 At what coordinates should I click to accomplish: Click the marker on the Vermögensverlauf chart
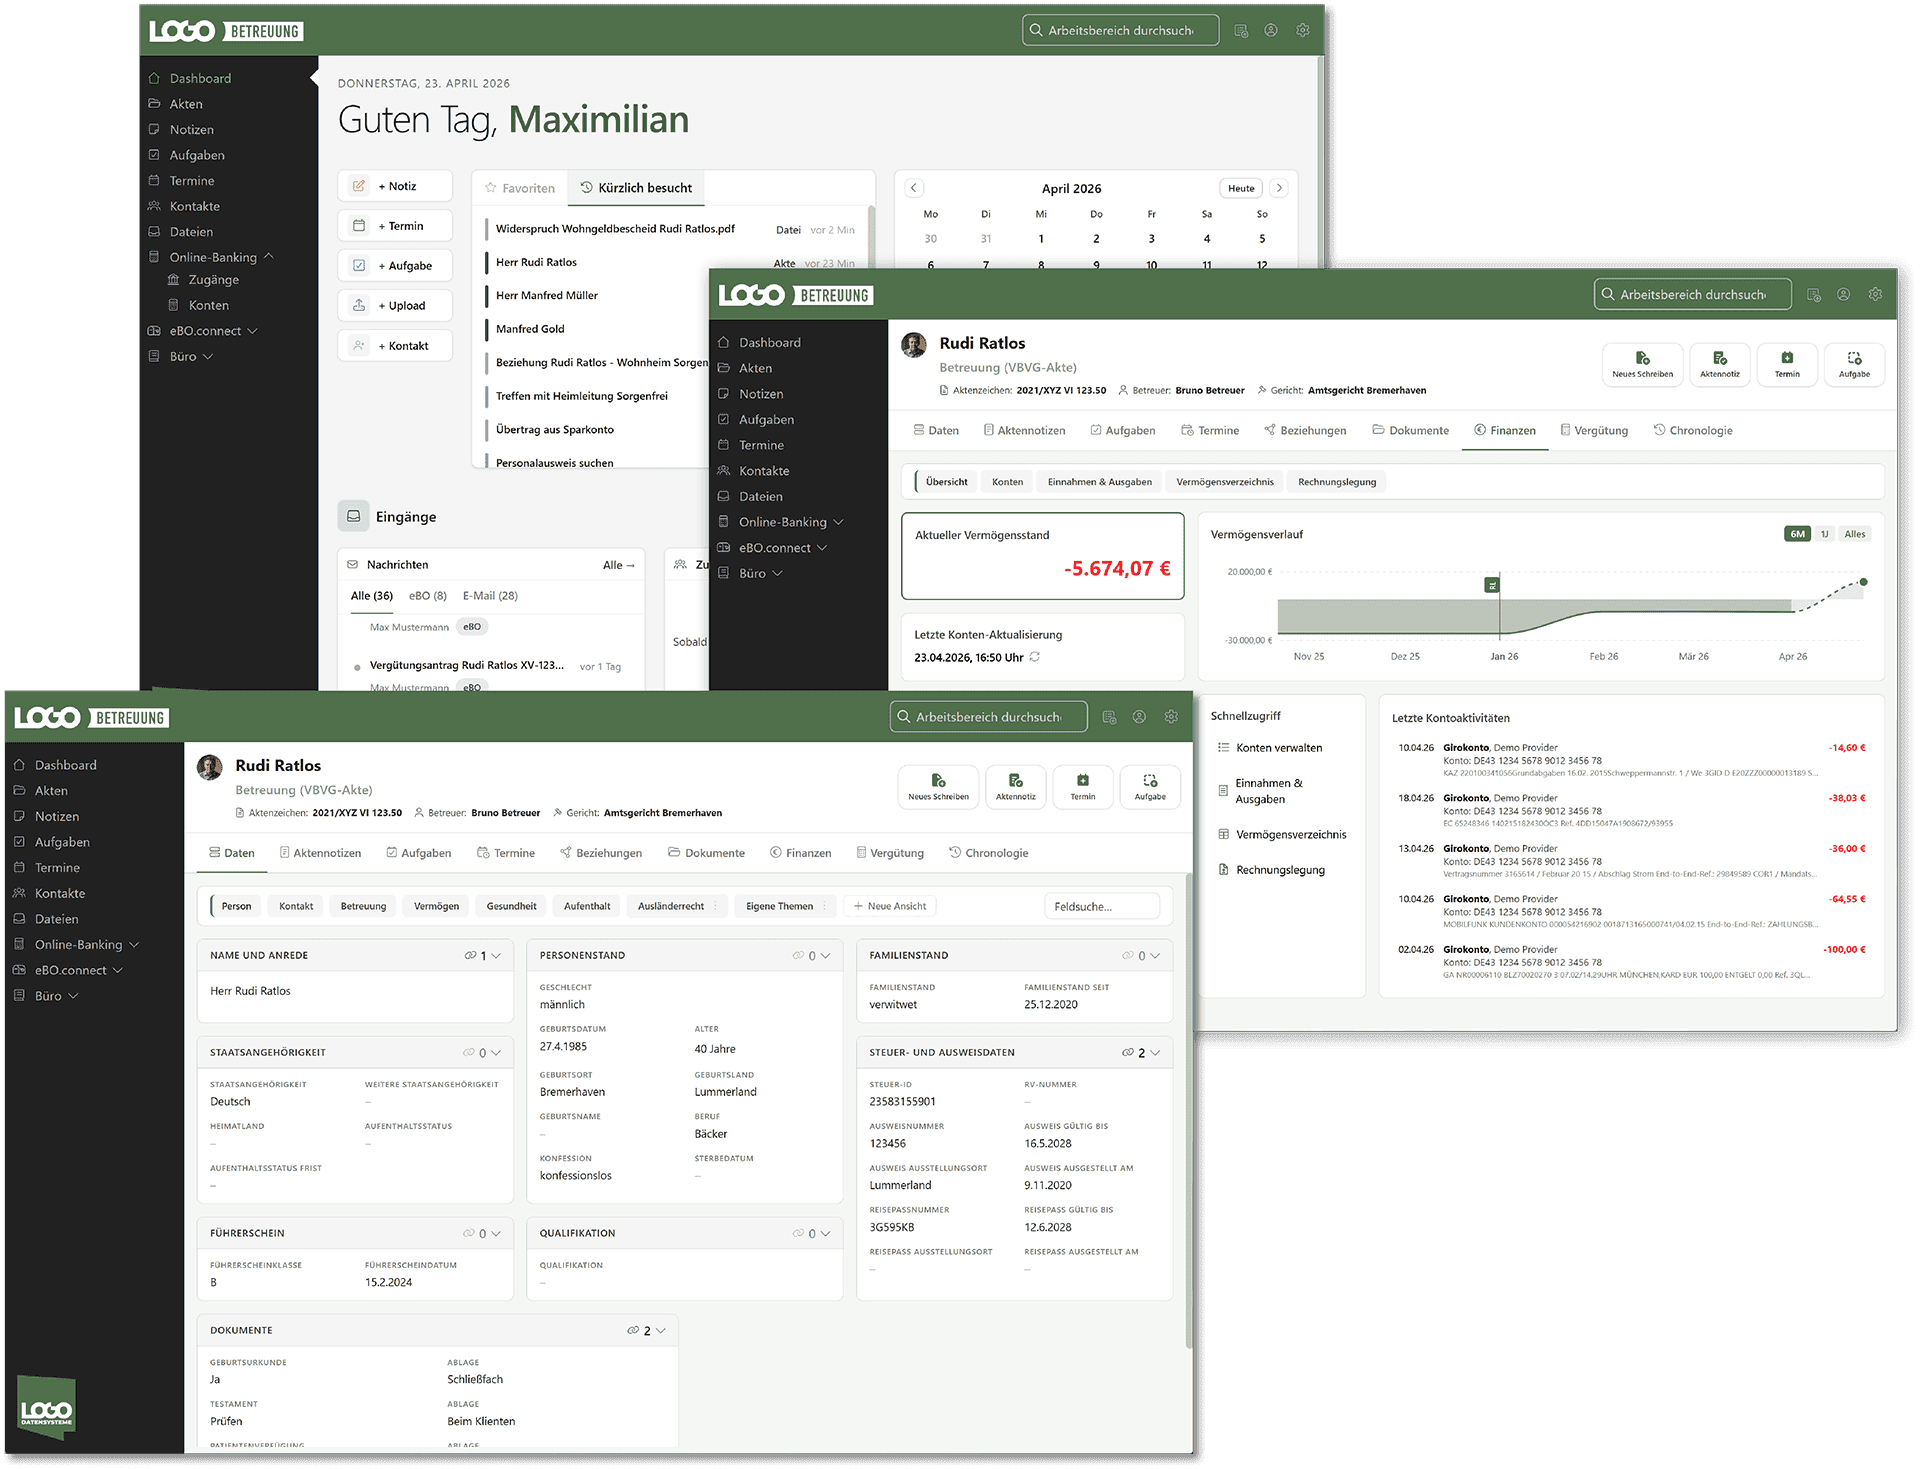coord(1492,585)
